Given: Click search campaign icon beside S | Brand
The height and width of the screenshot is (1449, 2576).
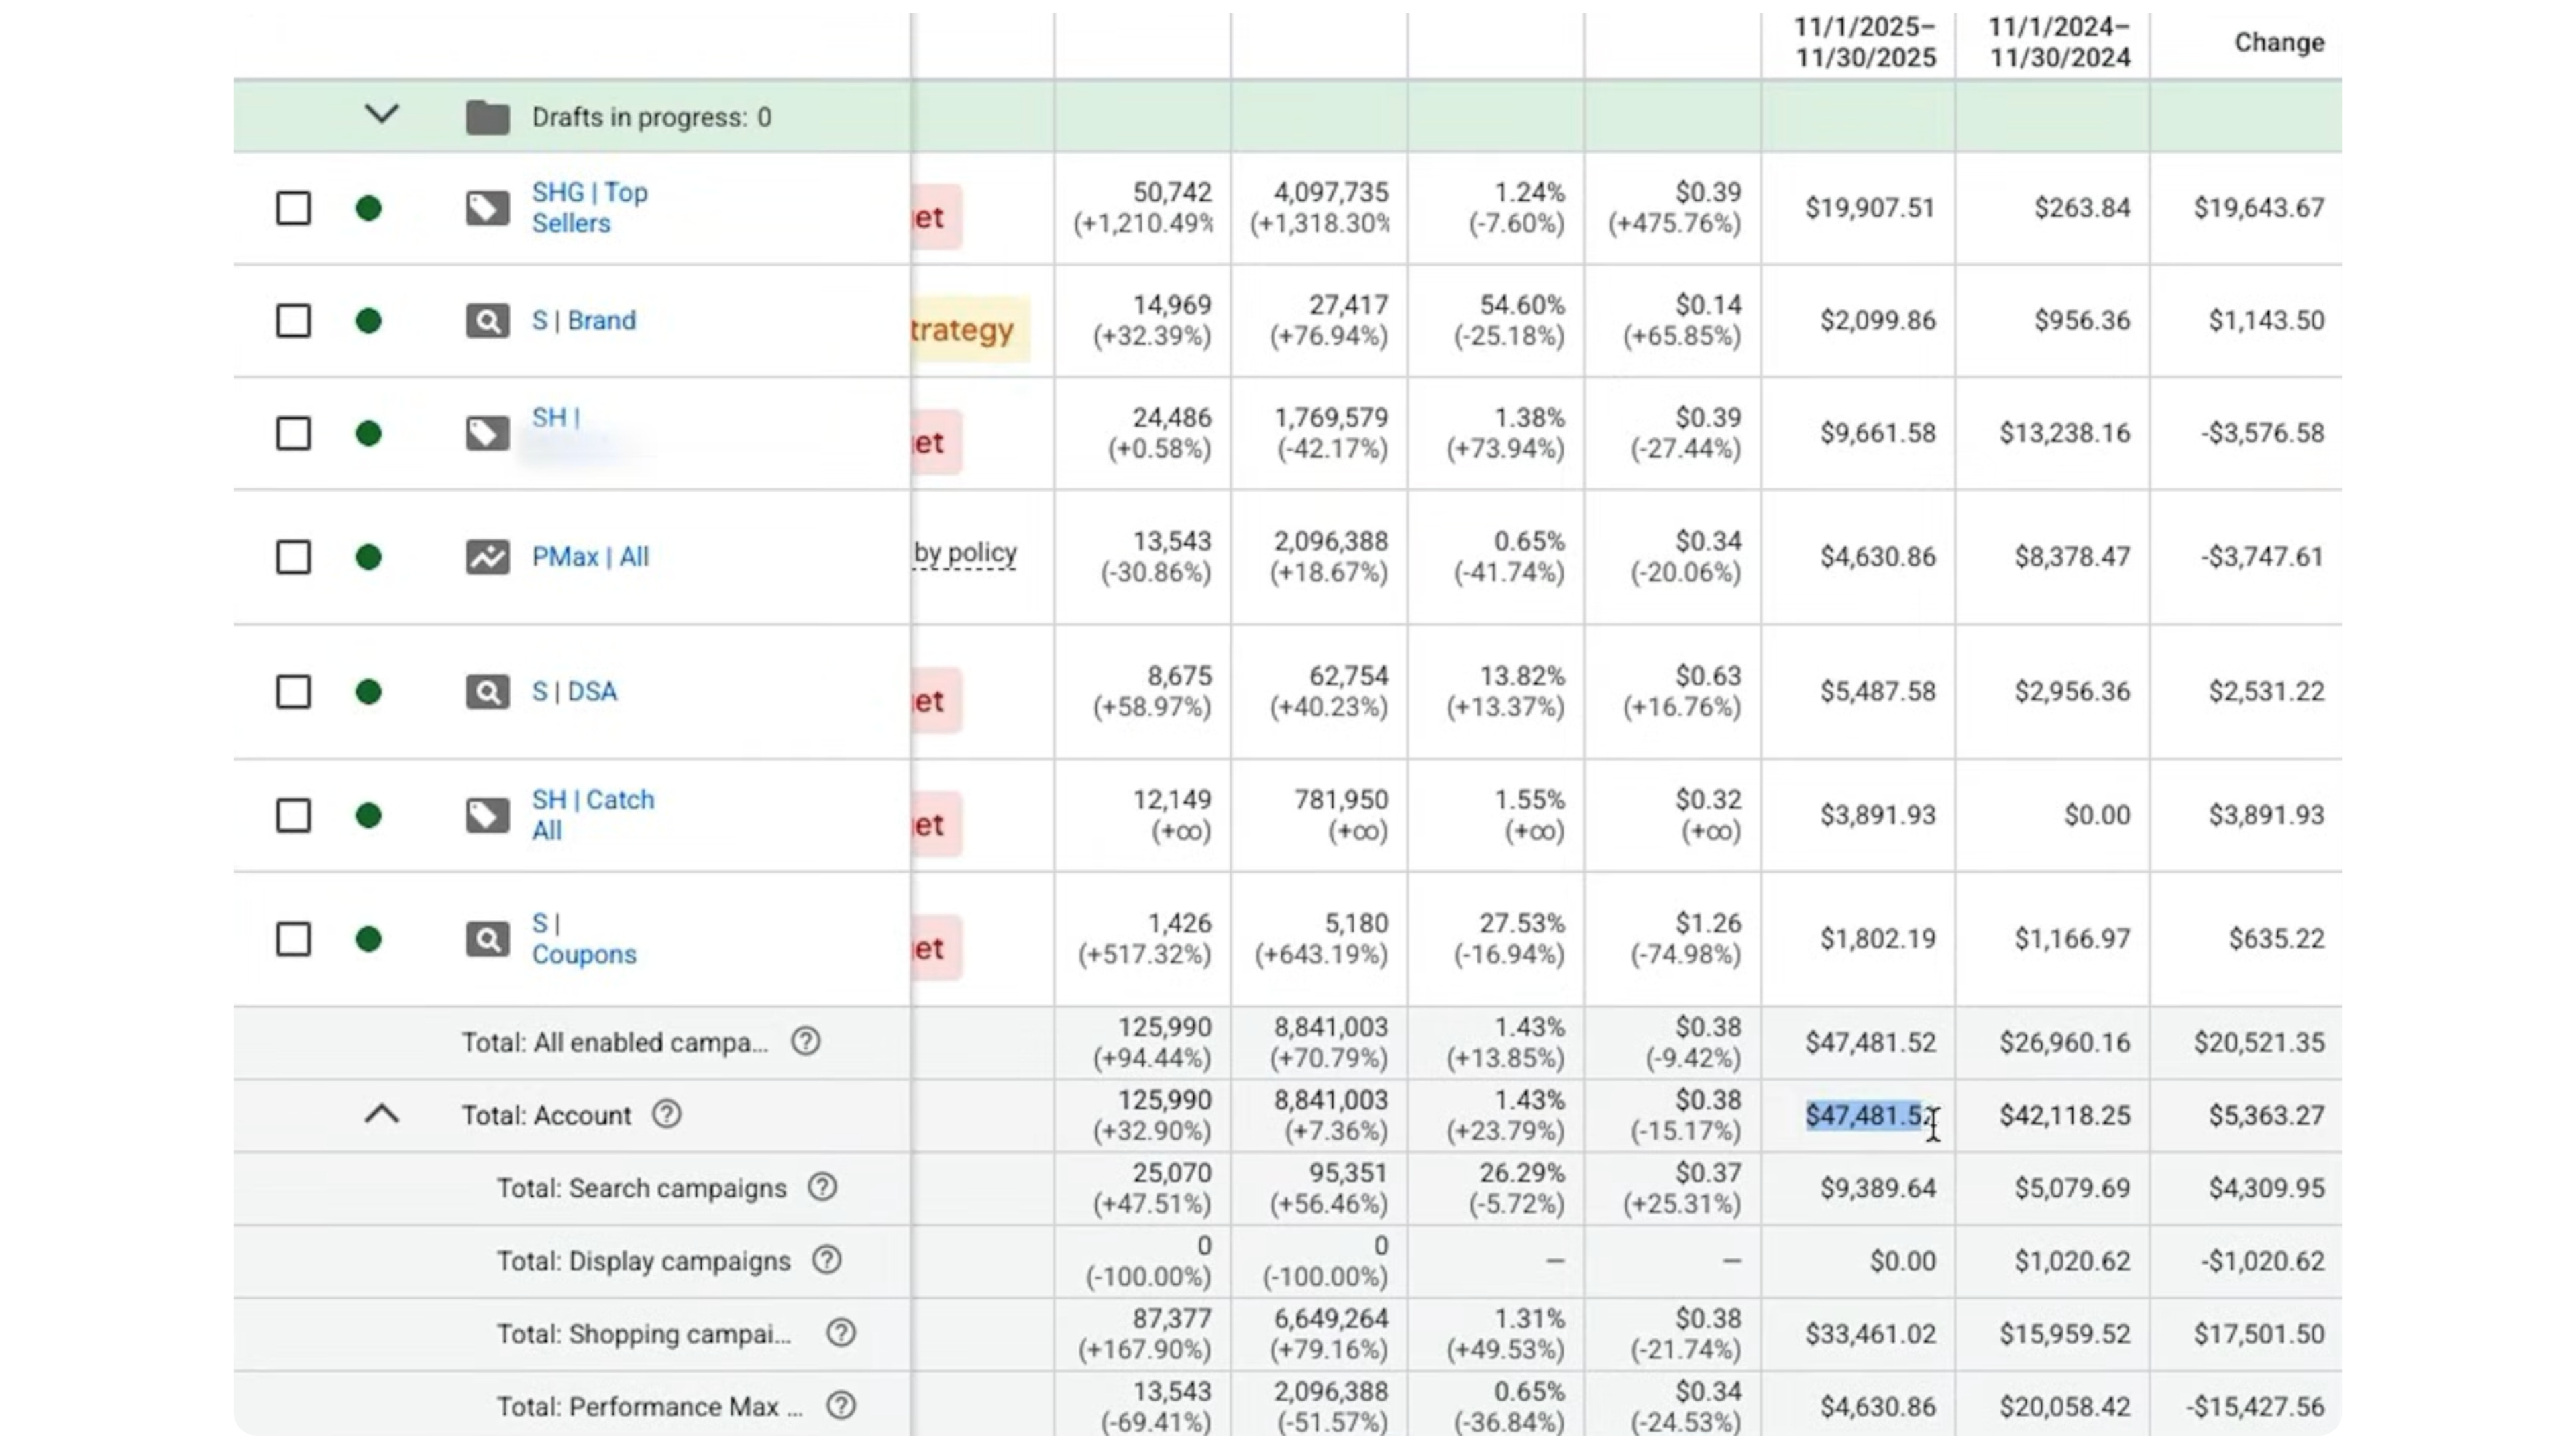Looking at the screenshot, I should point(487,321).
